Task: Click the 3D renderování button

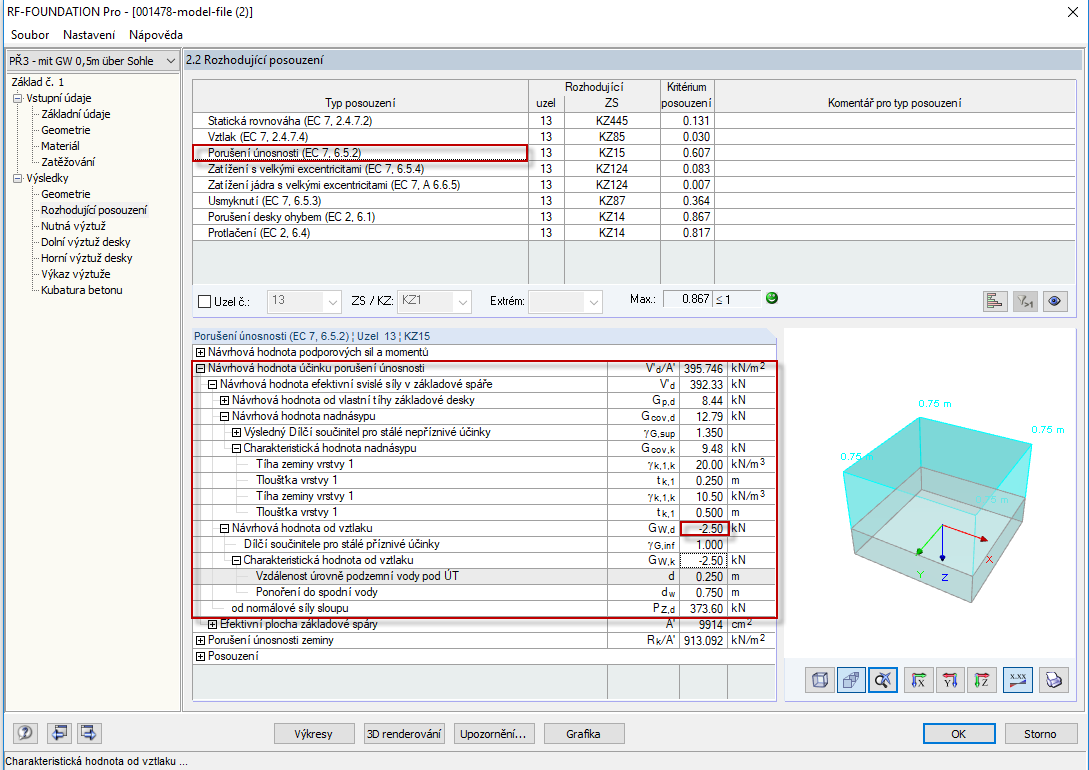Action: point(404,734)
